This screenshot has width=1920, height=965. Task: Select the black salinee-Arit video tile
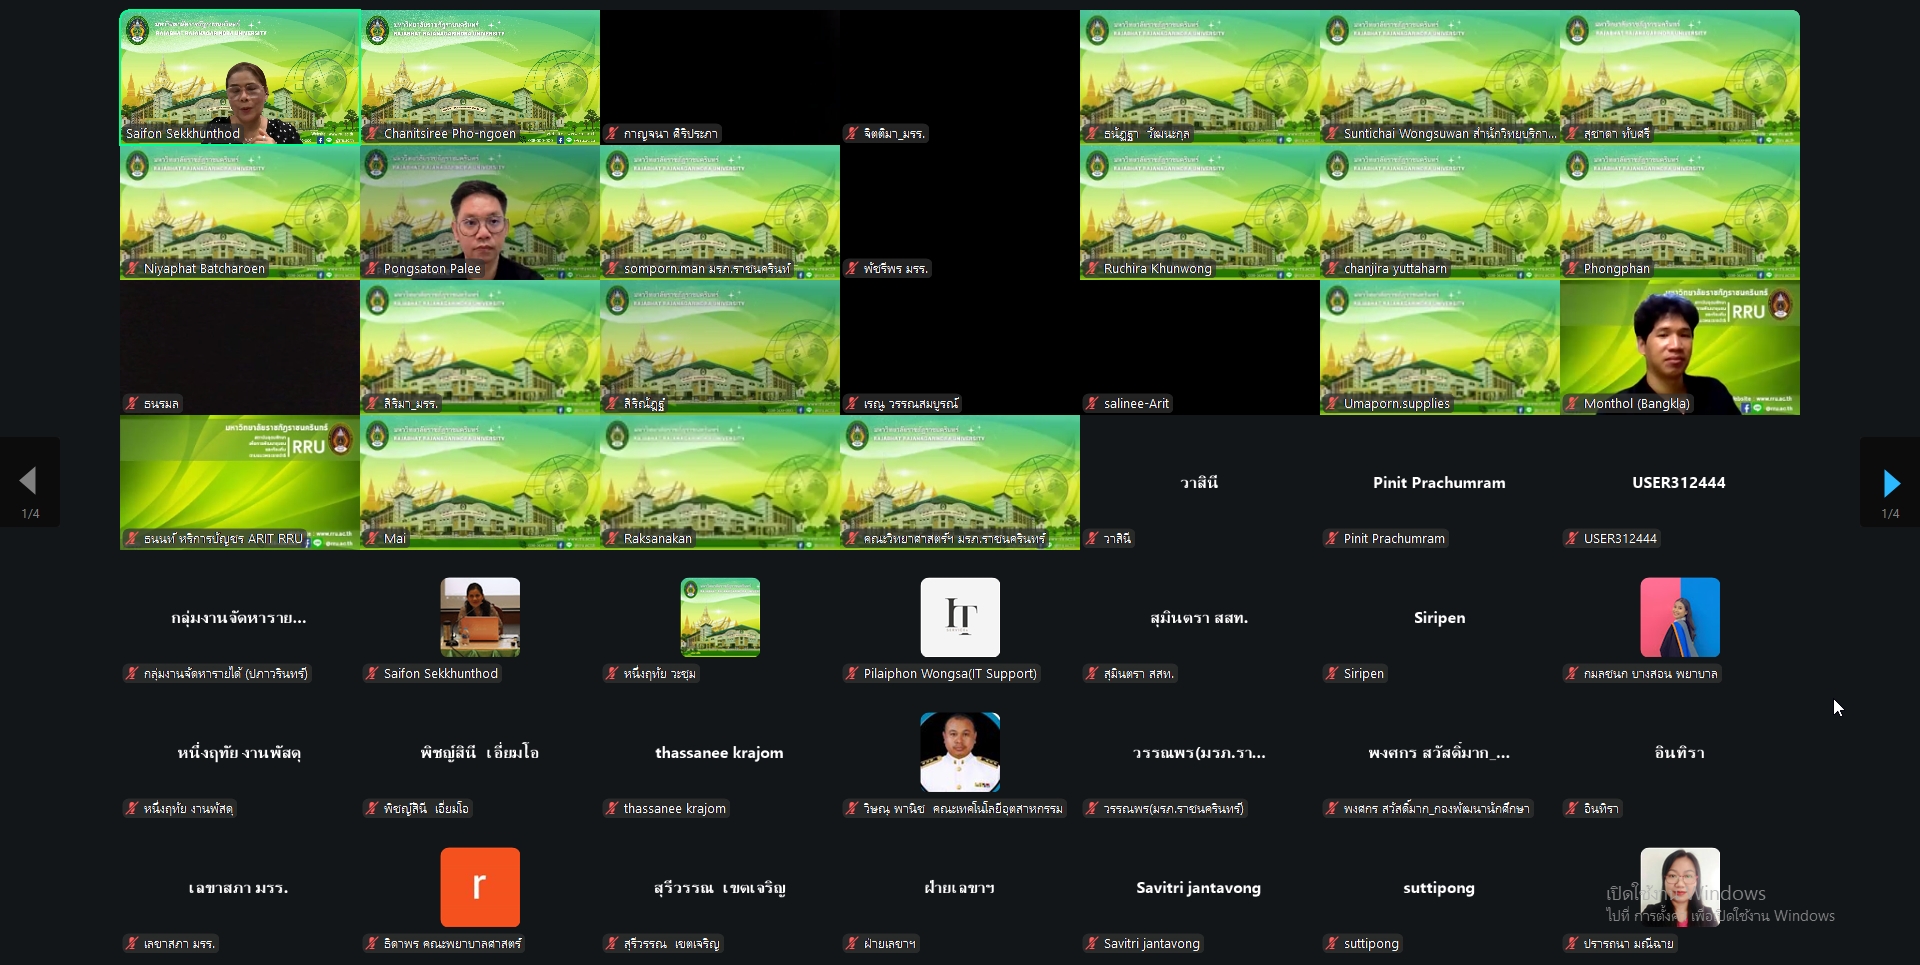[1200, 347]
